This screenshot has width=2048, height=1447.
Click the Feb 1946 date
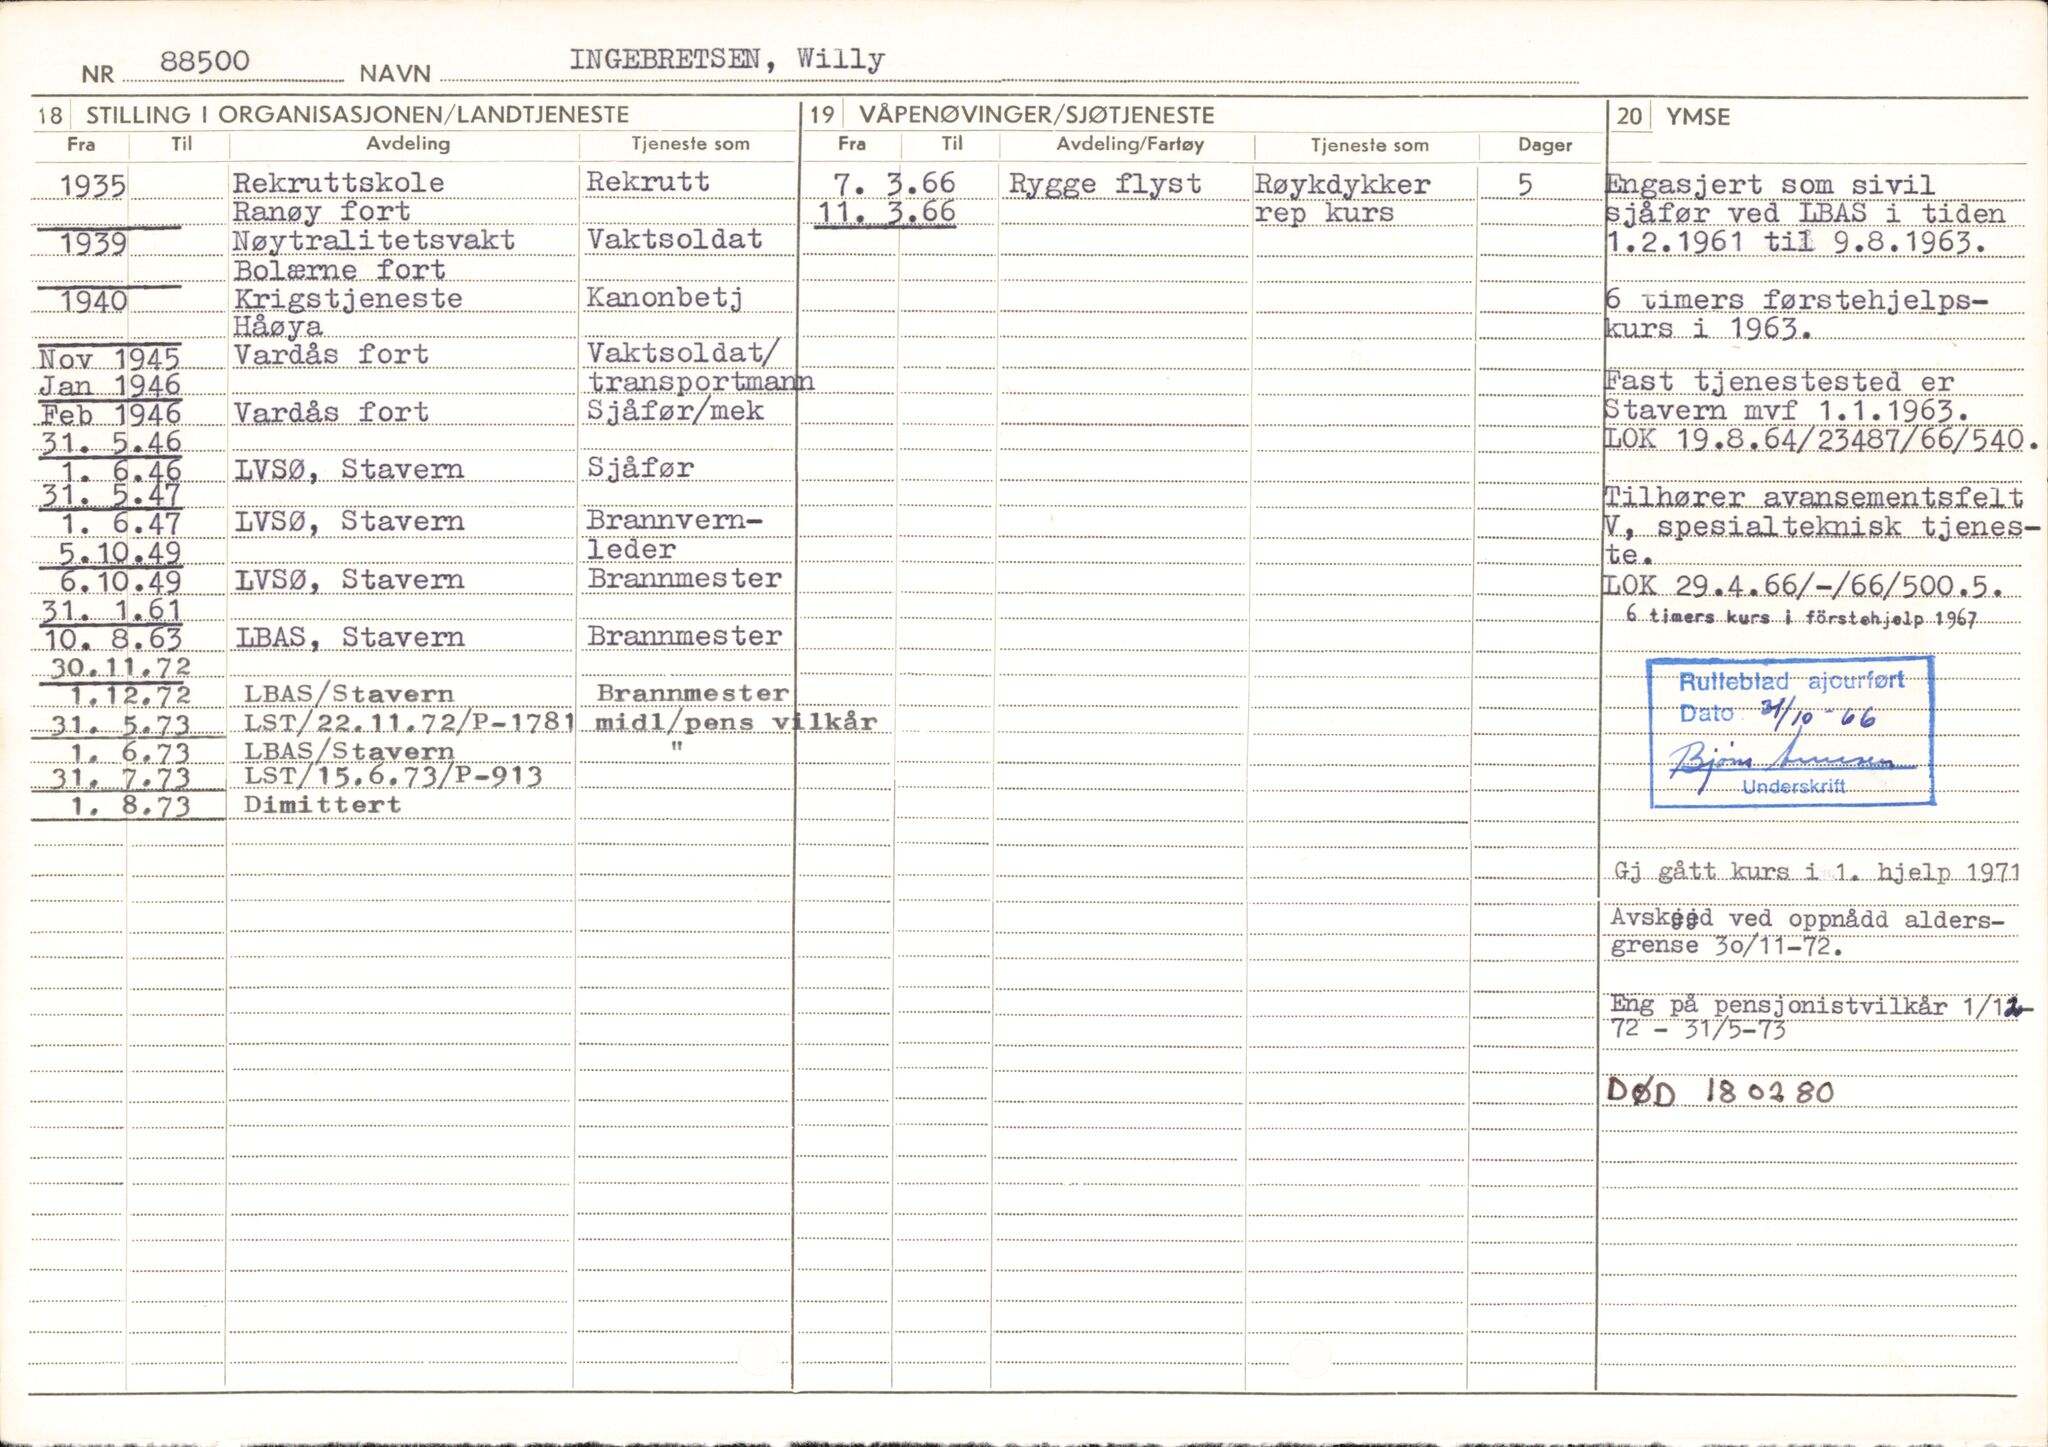coord(110,414)
